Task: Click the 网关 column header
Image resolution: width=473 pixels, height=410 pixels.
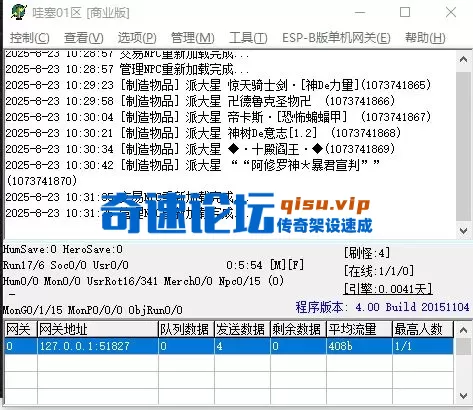Action: pos(20,329)
